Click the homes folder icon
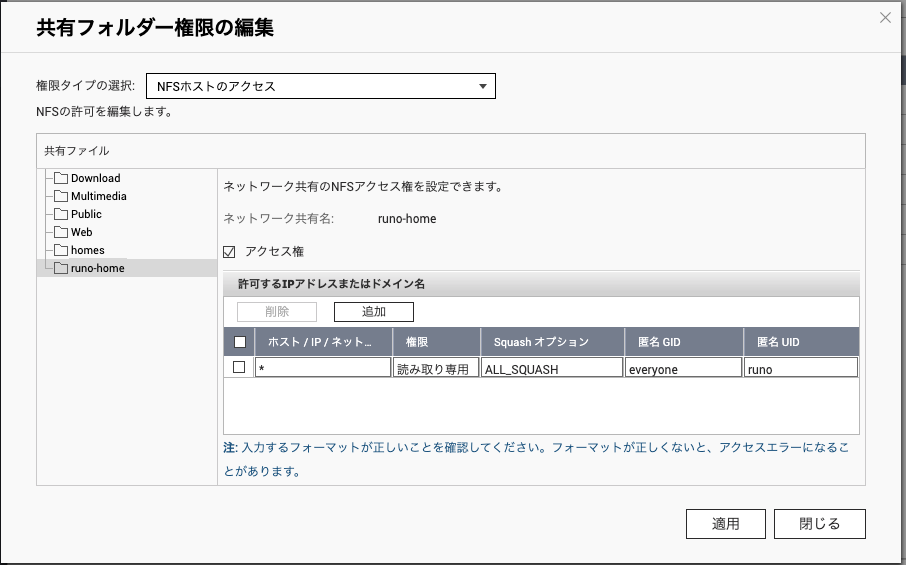Screen dimensions: 906x565 [61, 250]
